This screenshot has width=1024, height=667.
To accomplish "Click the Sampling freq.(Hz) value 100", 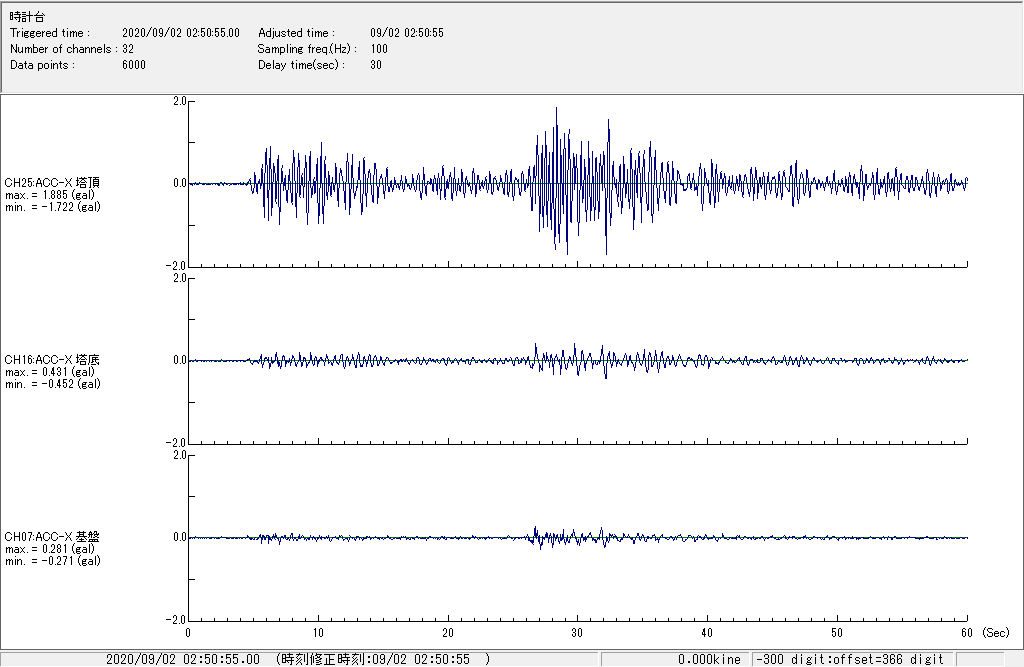I will (379, 49).
